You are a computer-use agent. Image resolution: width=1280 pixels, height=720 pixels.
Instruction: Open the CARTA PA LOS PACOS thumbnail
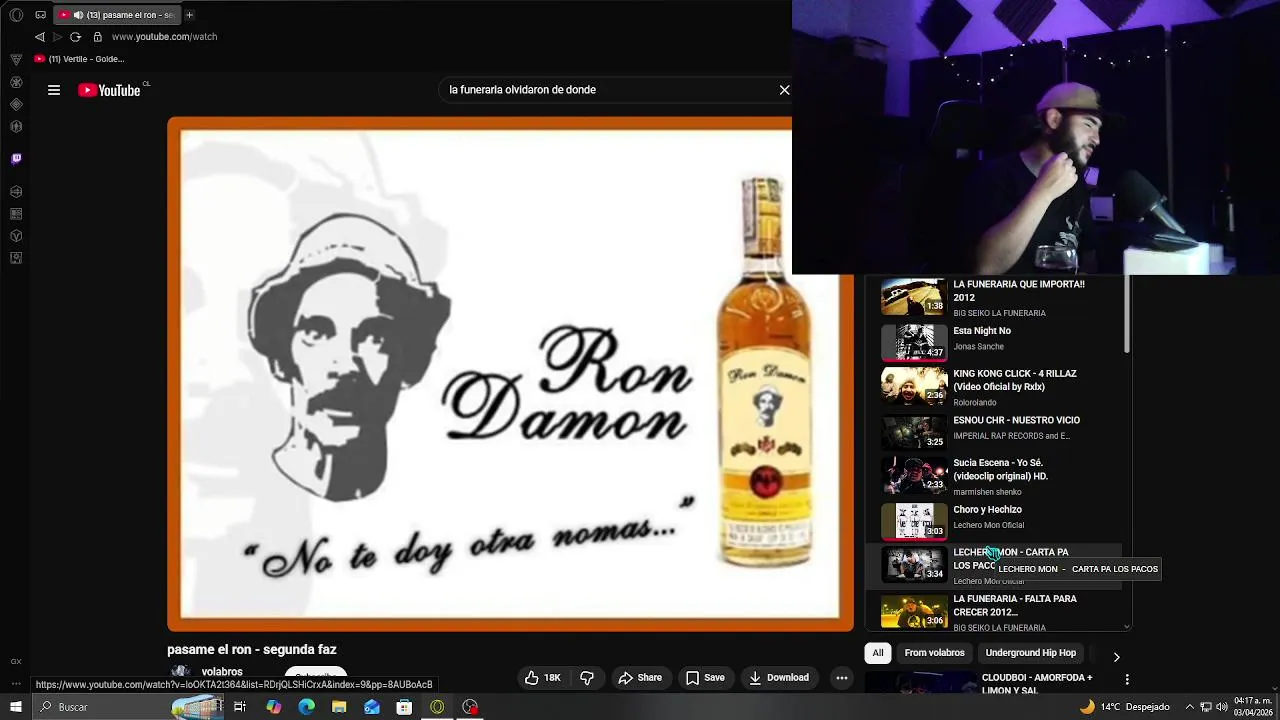(914, 564)
